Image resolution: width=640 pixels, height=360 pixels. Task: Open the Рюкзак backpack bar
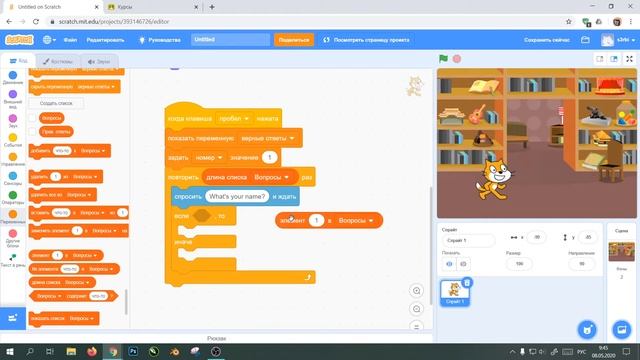pyautogui.click(x=216, y=338)
